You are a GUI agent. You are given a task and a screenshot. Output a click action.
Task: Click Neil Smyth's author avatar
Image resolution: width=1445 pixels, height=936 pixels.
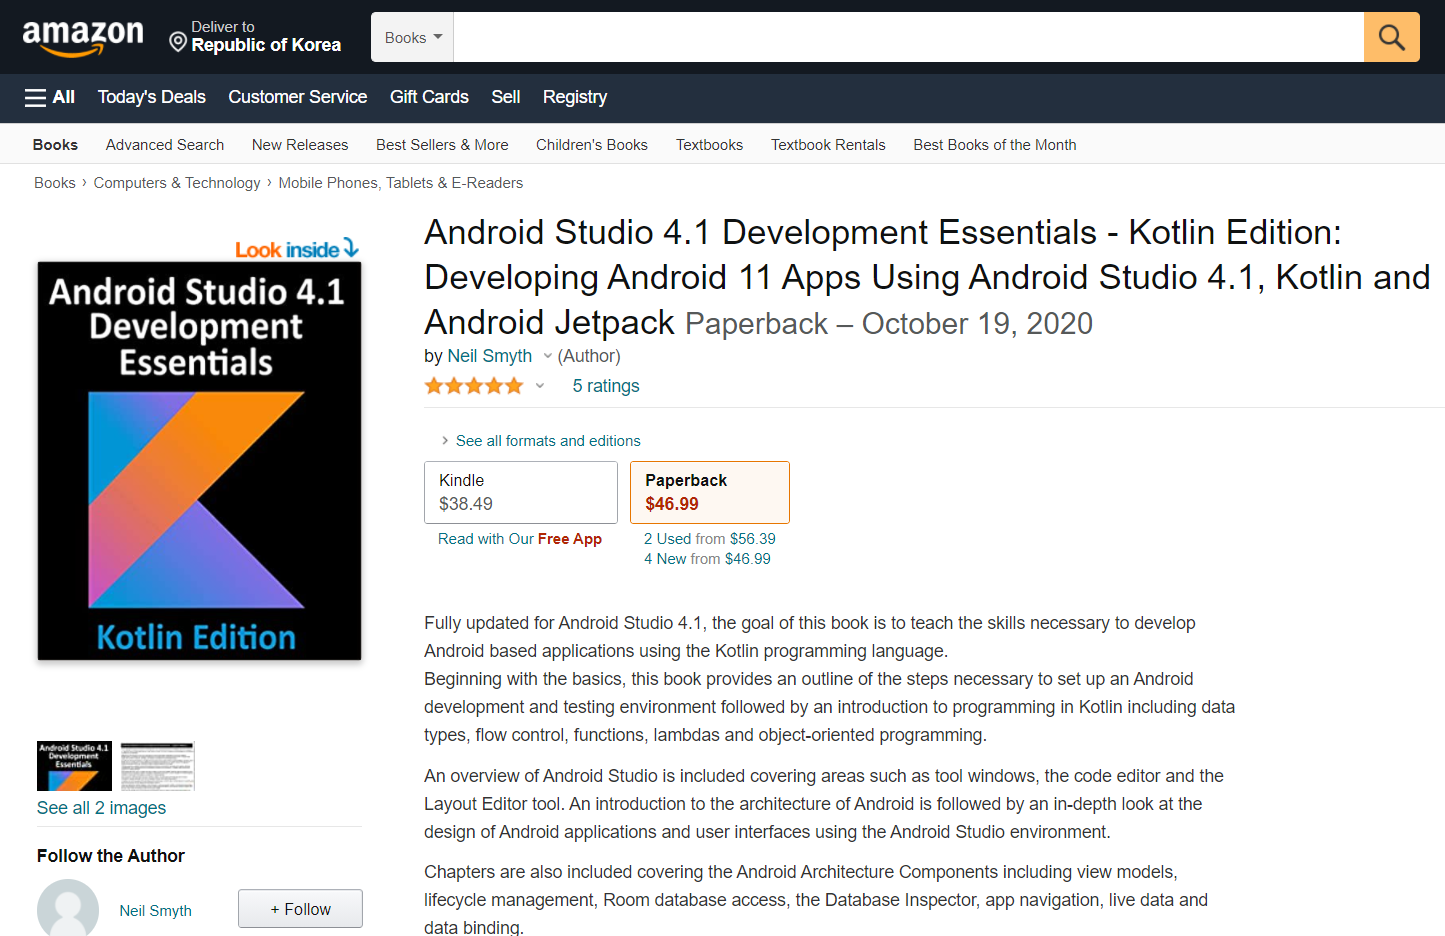tap(68, 908)
